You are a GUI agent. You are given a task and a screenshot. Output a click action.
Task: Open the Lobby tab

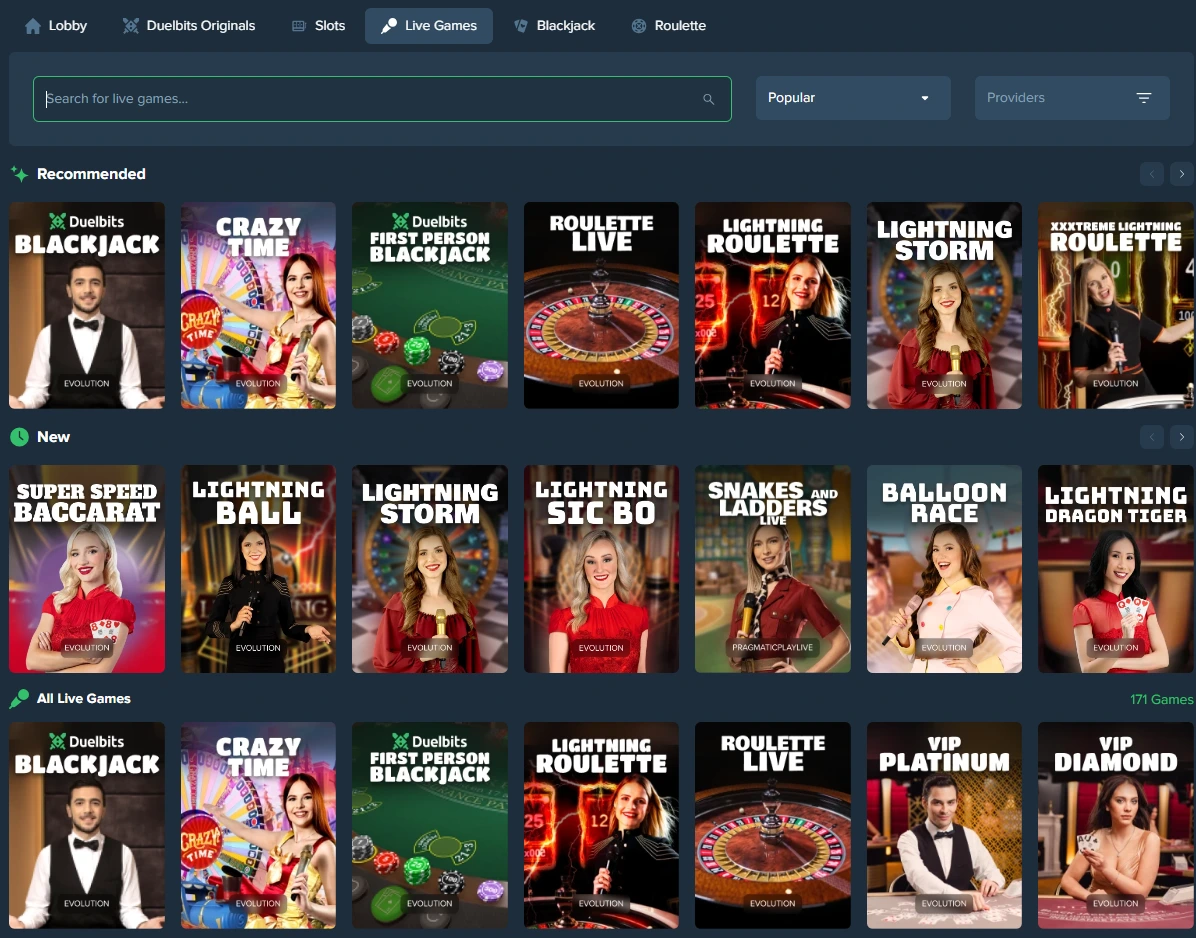(56, 26)
